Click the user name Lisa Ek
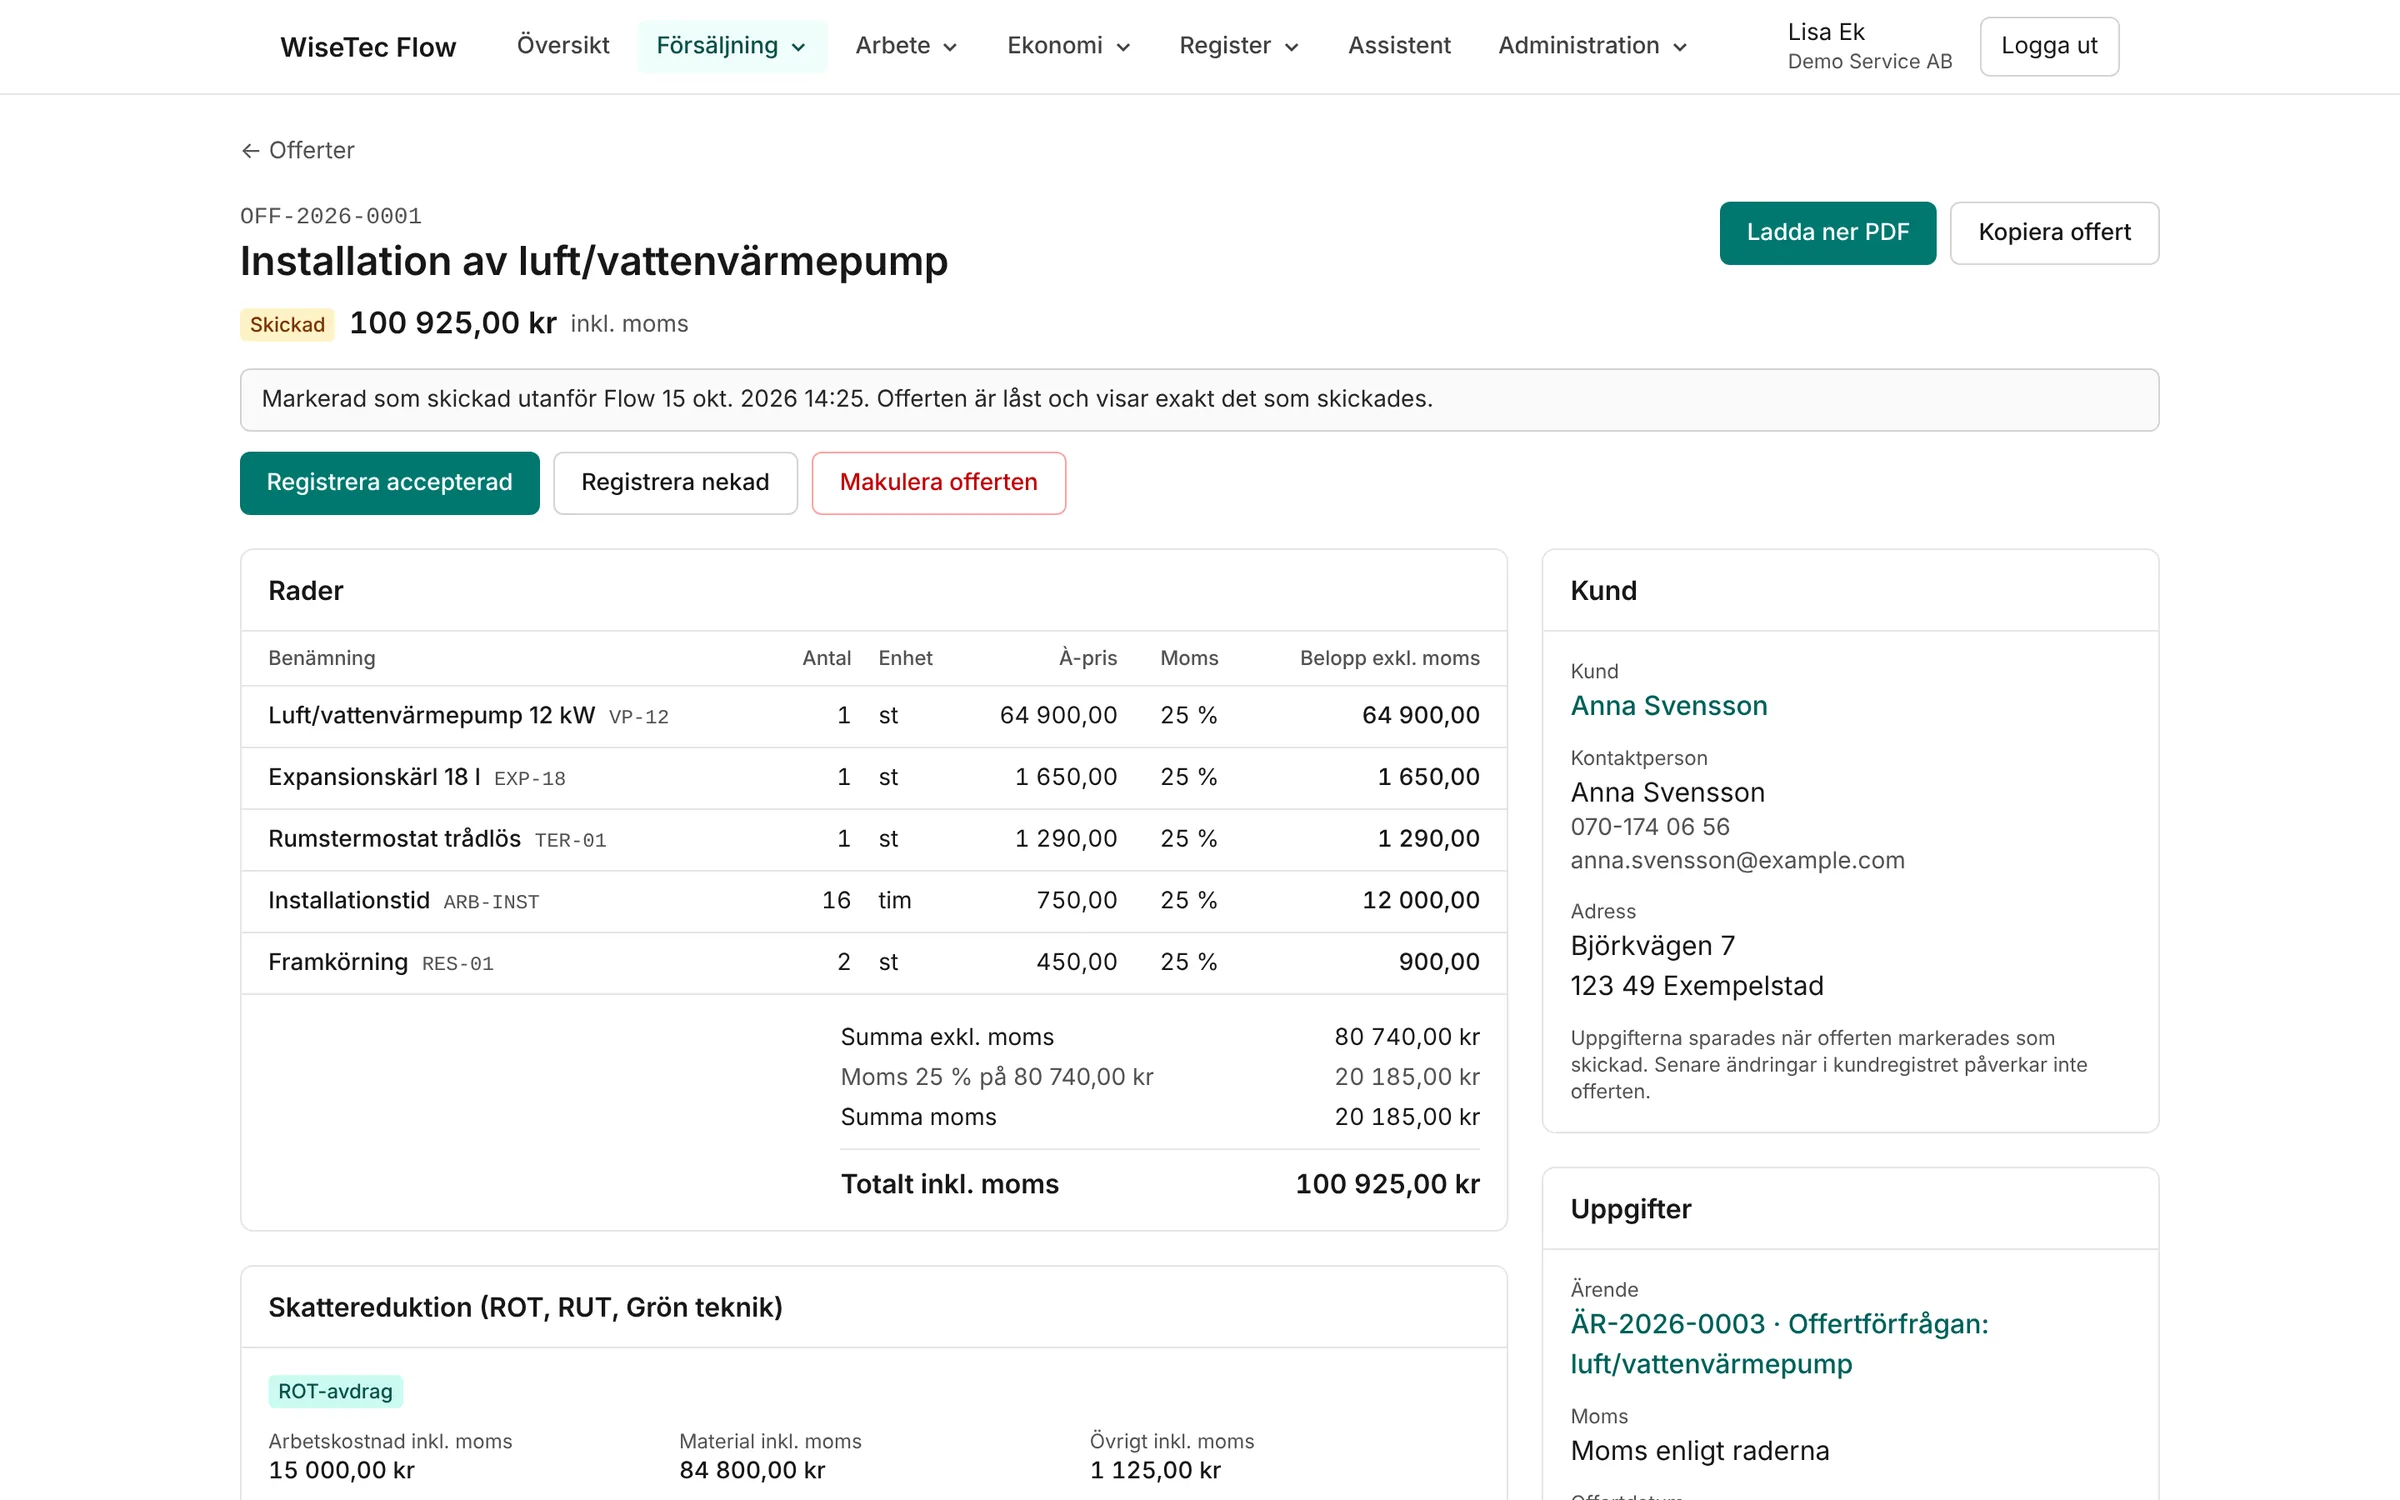This screenshot has height=1500, width=2400. (x=1826, y=32)
